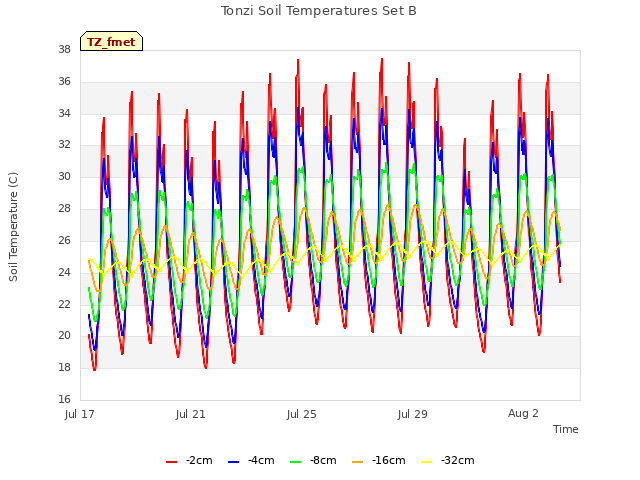Click the 24 y-axis tick label
This screenshot has height=480, width=640.
coord(64,272)
